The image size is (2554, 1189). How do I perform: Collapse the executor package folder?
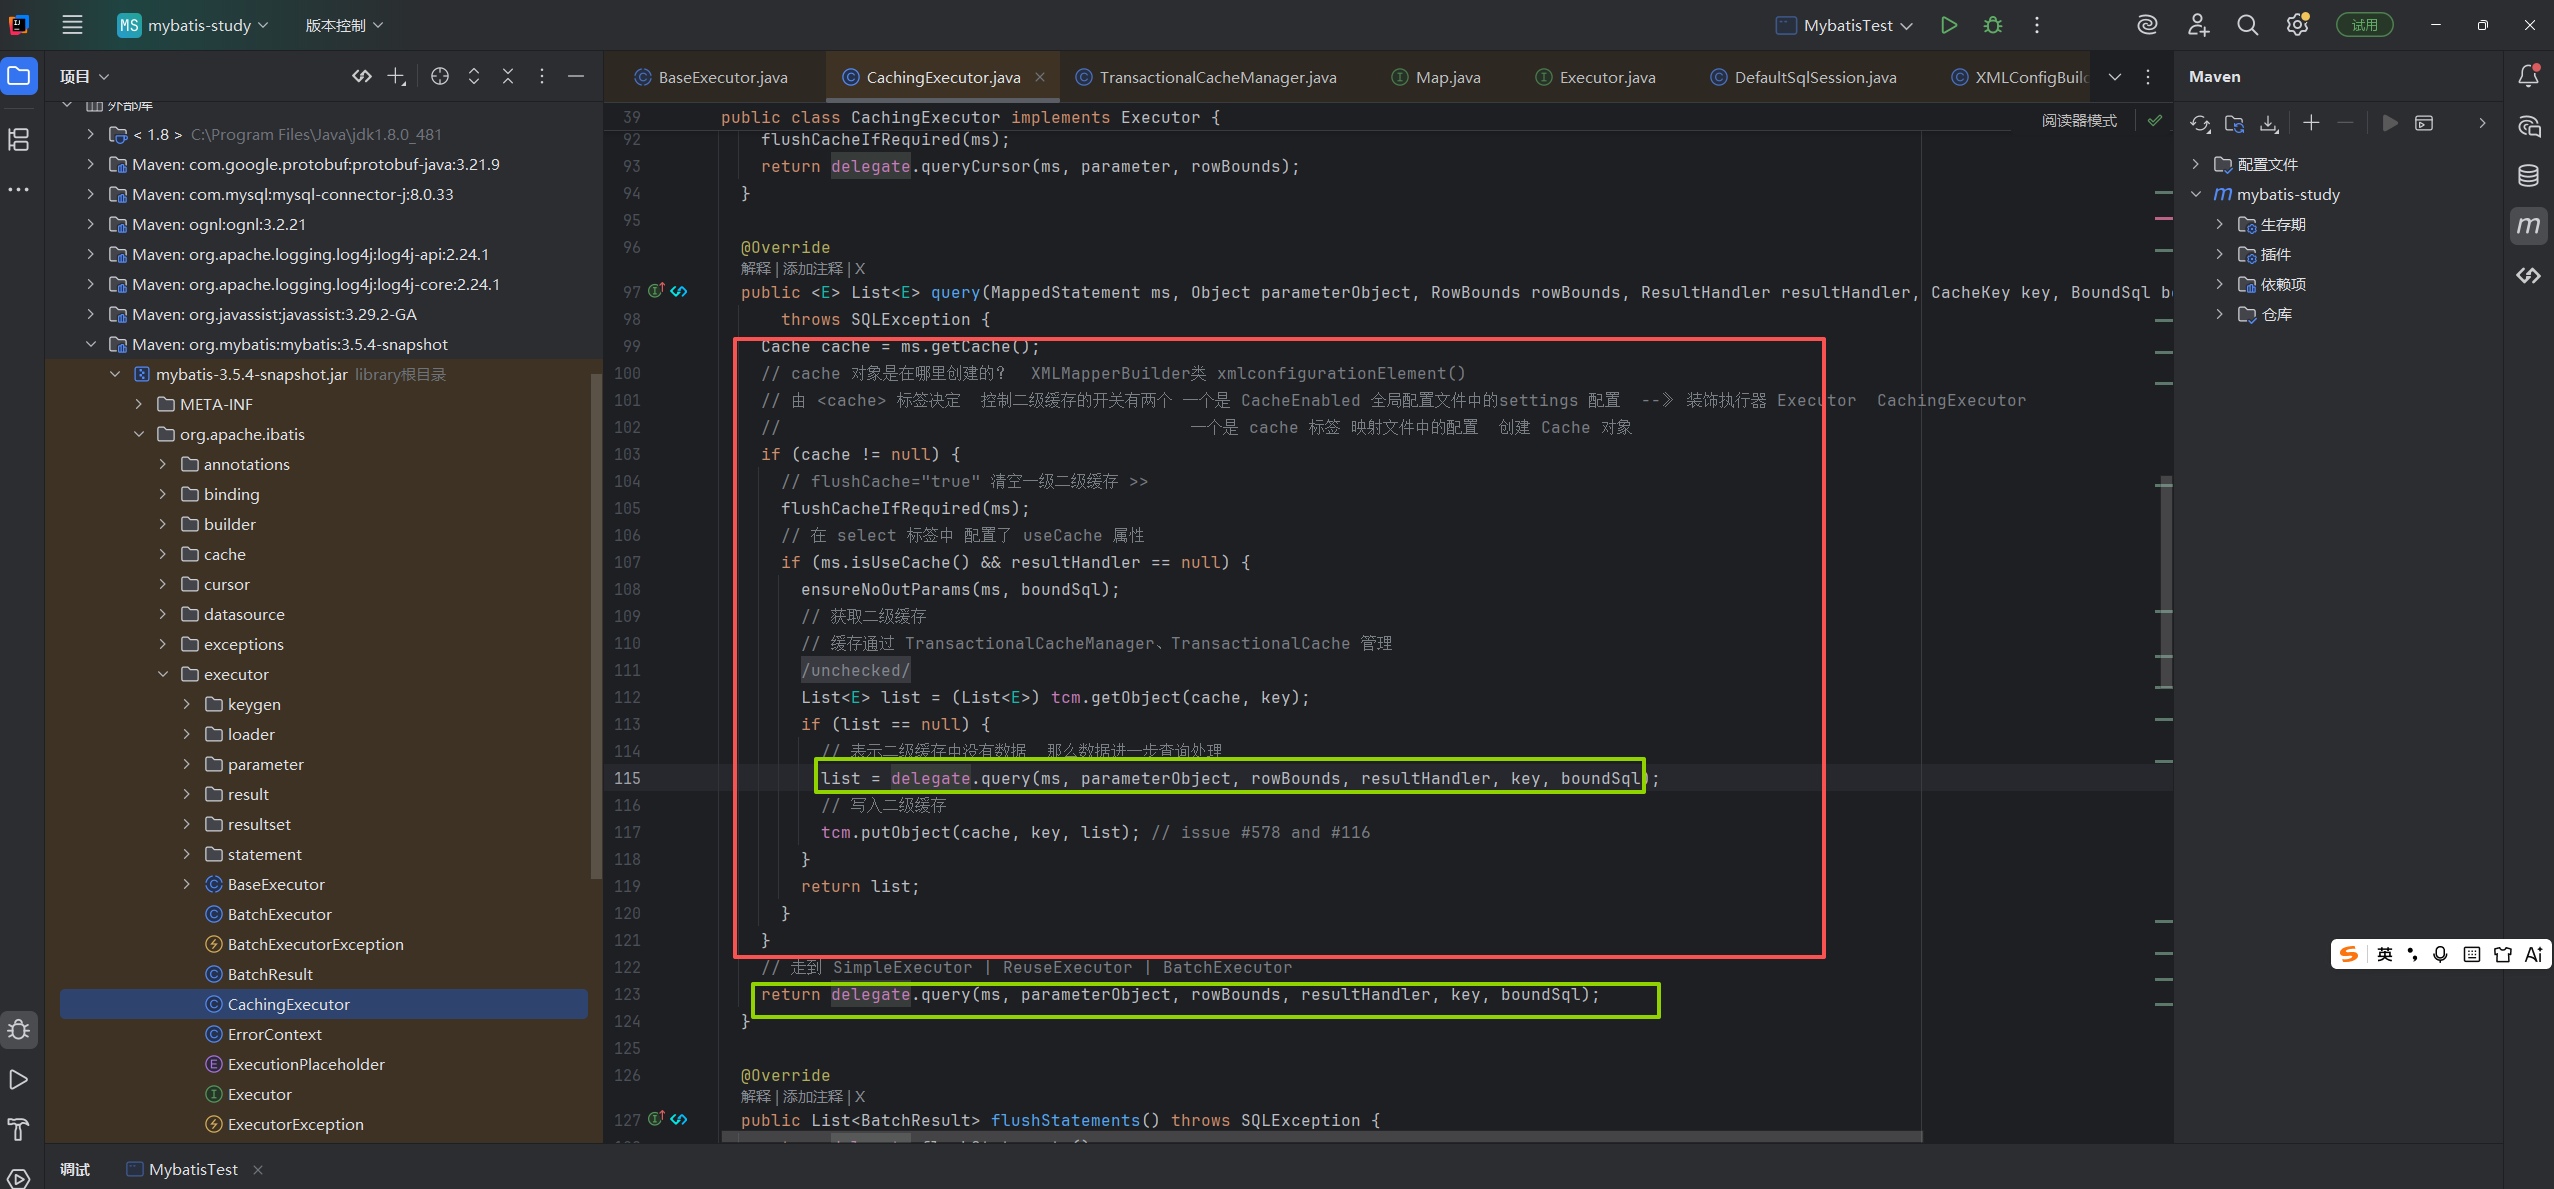[163, 675]
